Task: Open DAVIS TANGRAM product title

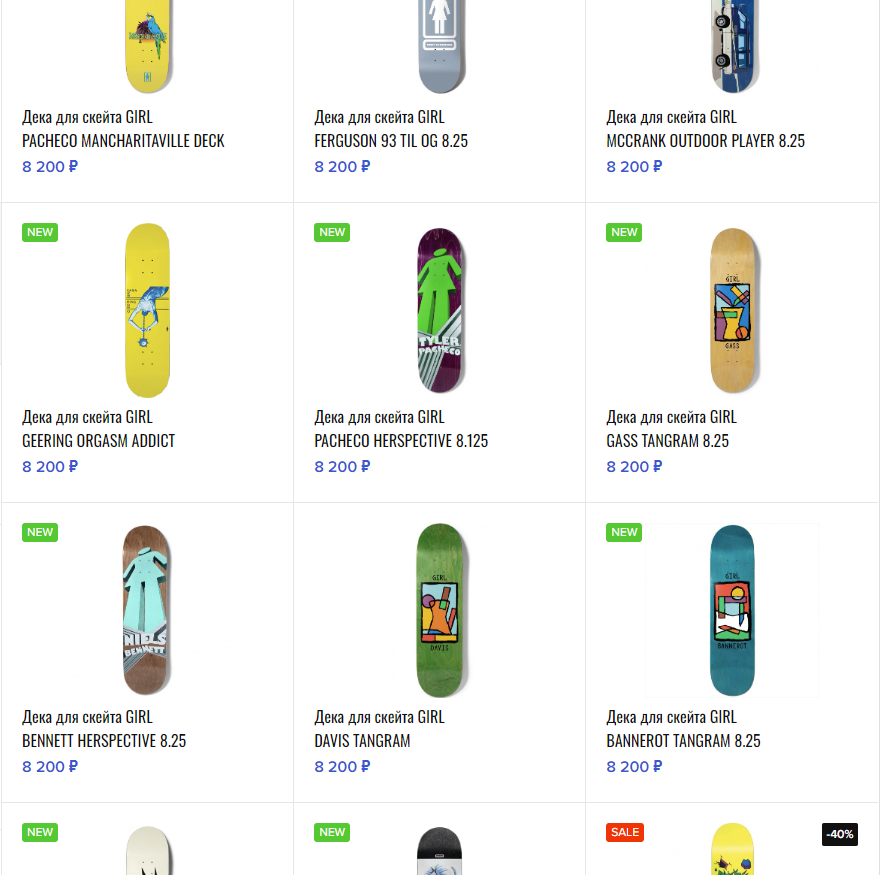Action: (362, 741)
